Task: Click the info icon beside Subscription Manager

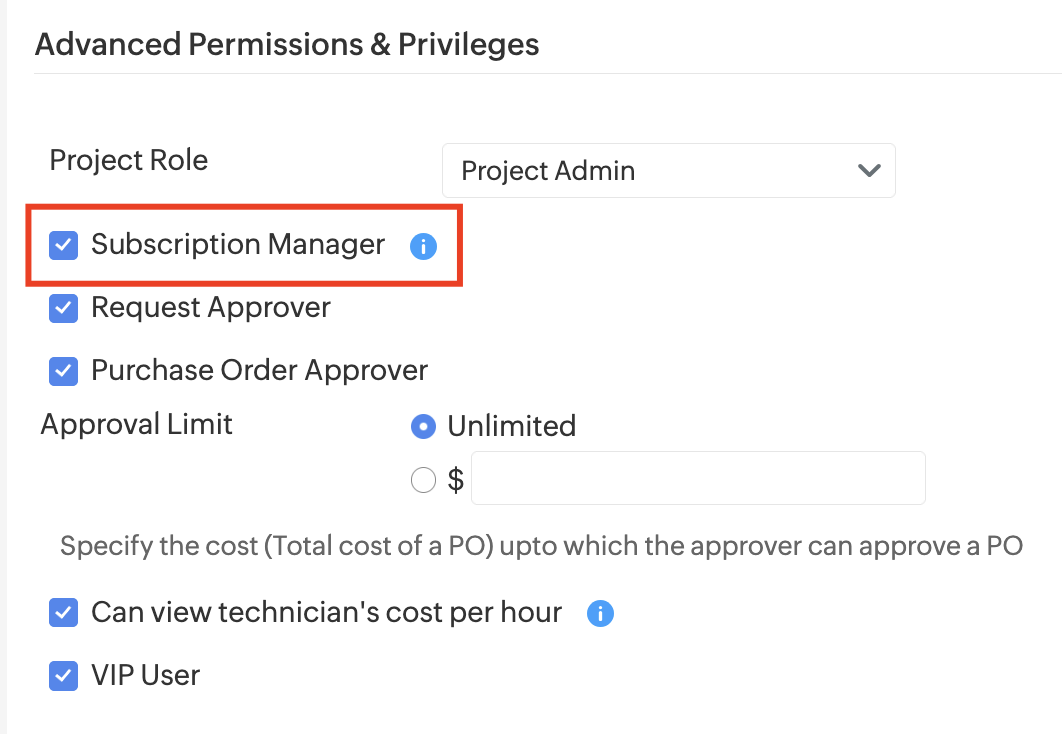Action: pos(423,246)
